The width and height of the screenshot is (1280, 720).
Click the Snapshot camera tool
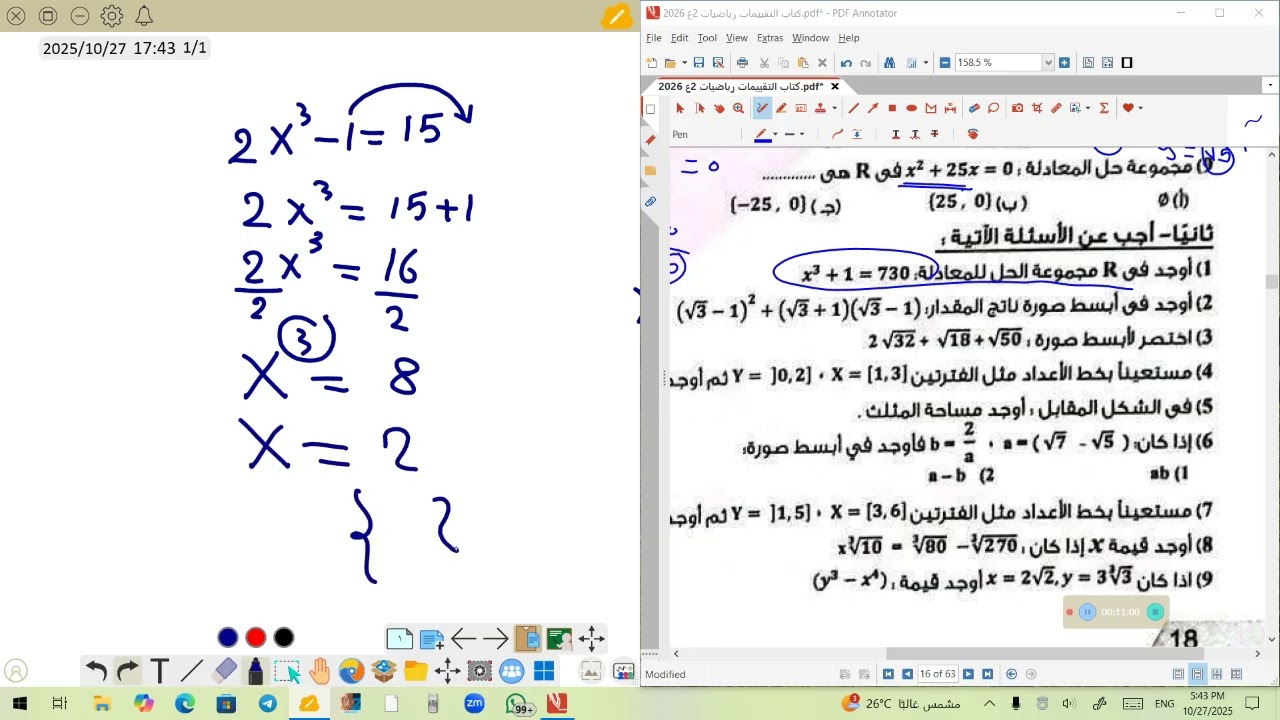click(x=1017, y=108)
